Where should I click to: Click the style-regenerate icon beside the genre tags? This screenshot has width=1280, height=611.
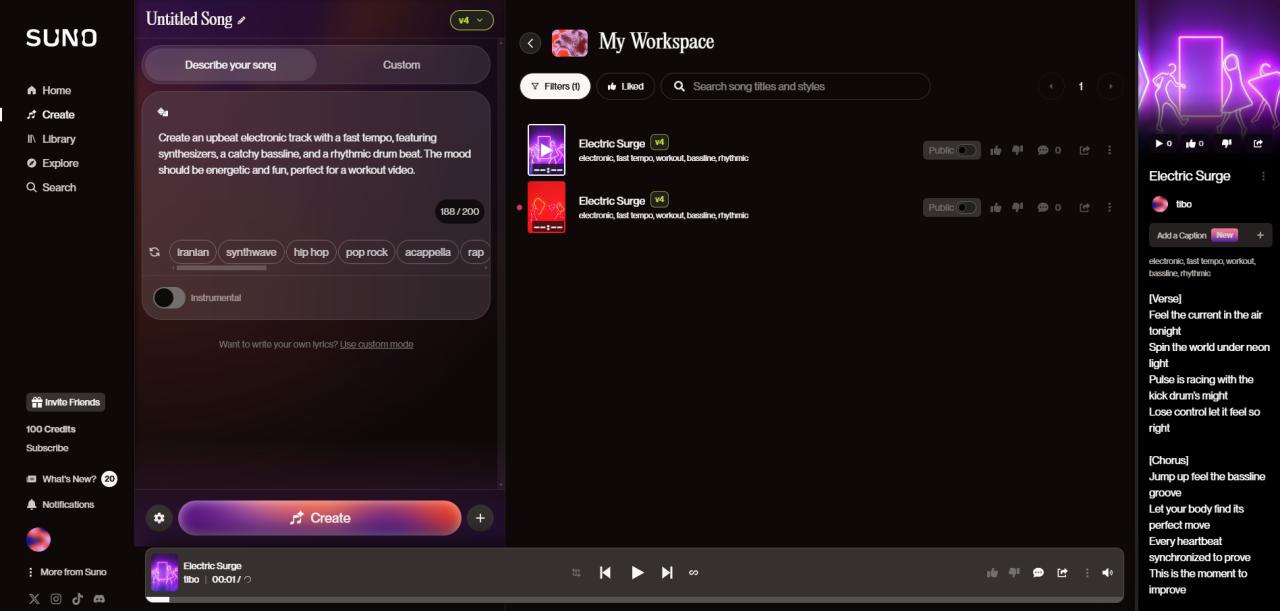pyautogui.click(x=155, y=252)
